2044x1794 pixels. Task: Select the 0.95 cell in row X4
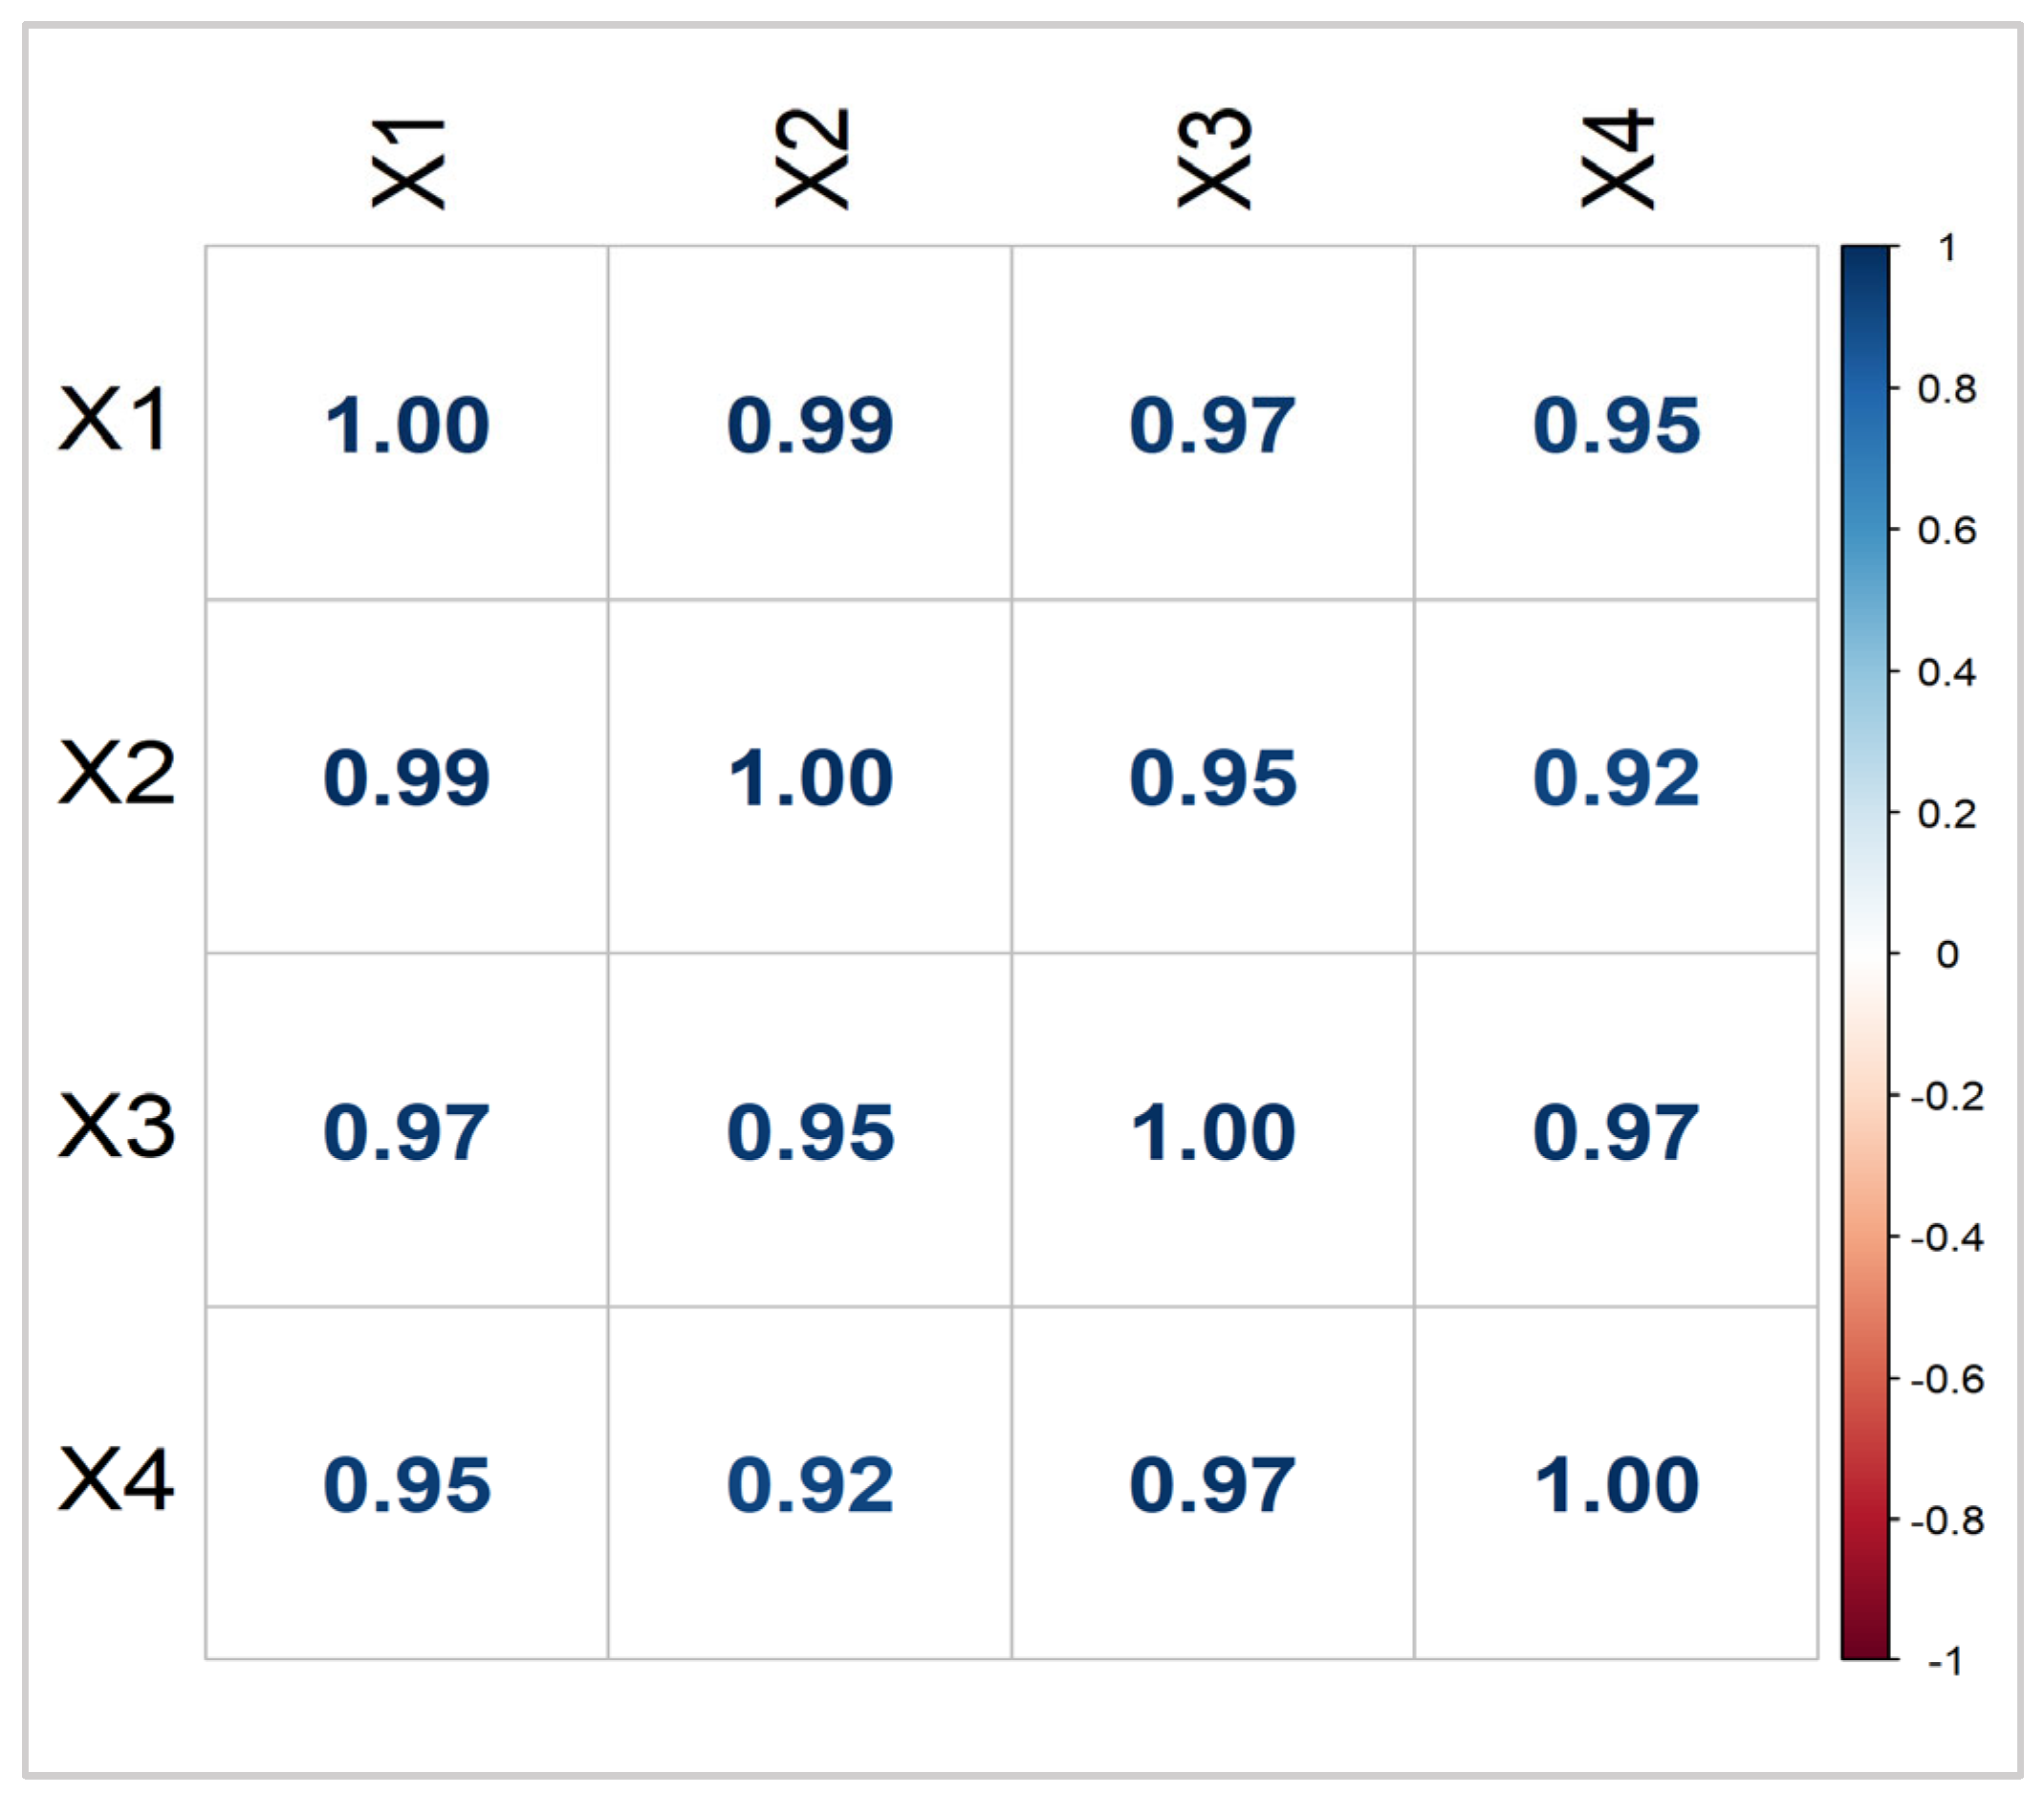coord(407,1485)
